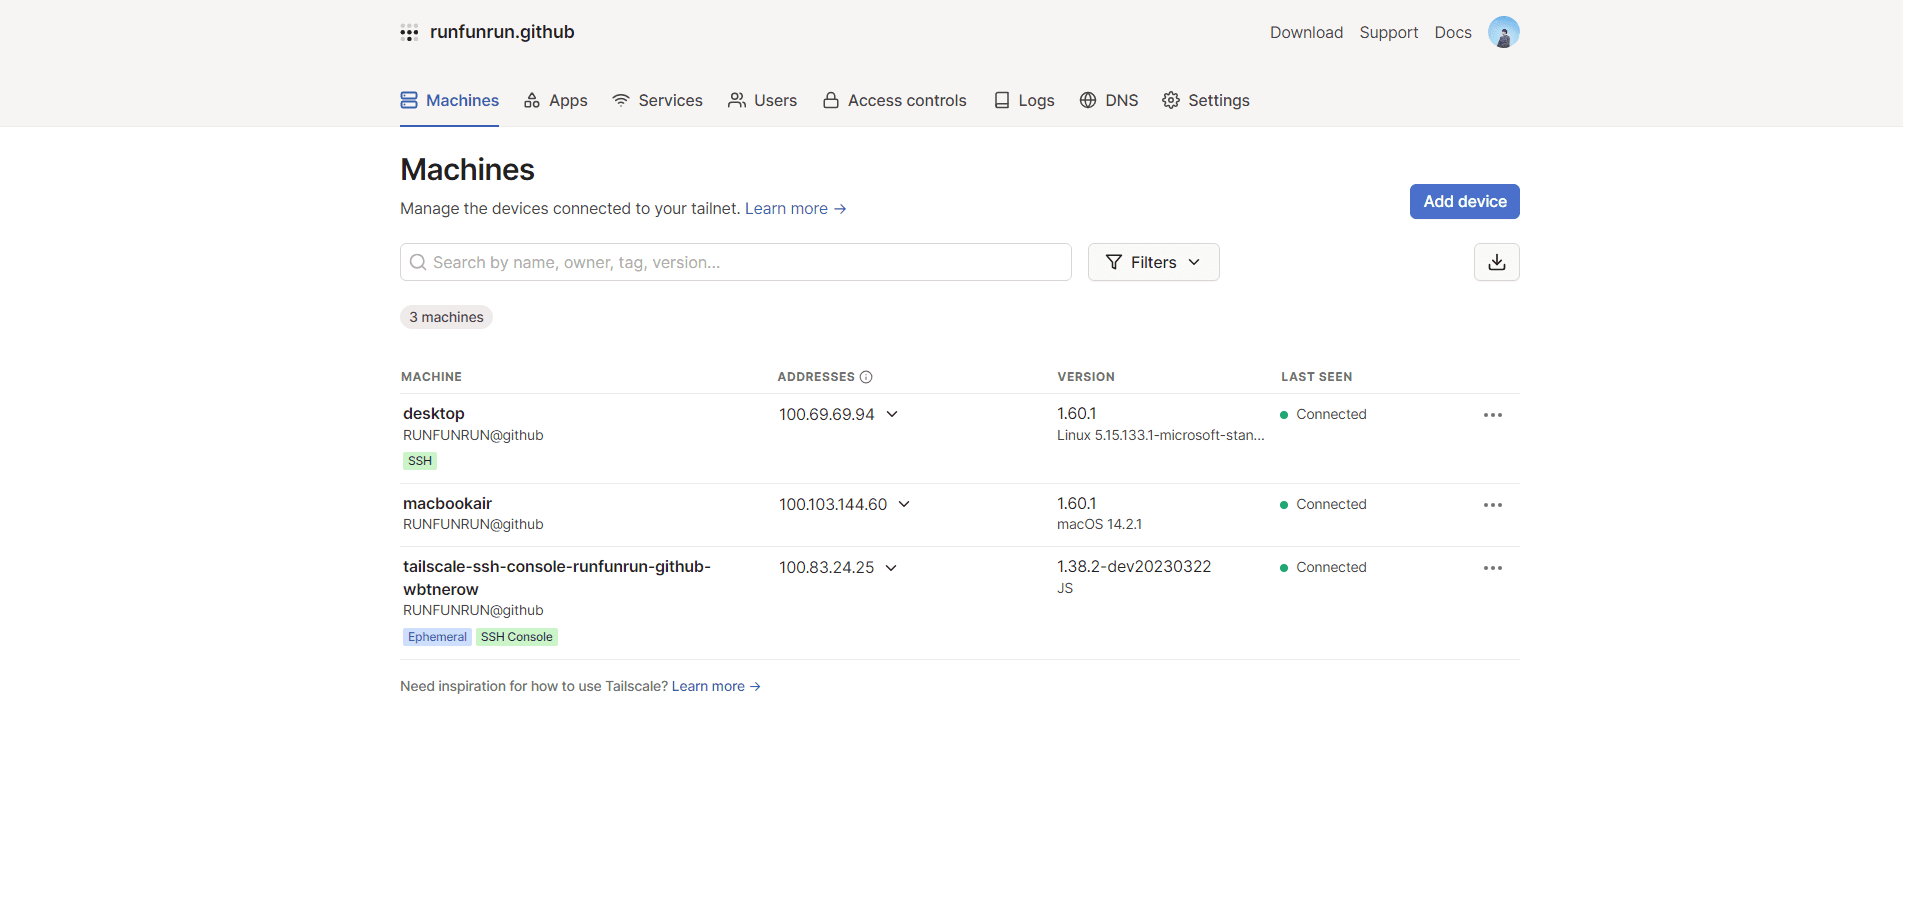Open the Settings tab
This screenshot has height=911, width=1920.
pos(1206,100)
